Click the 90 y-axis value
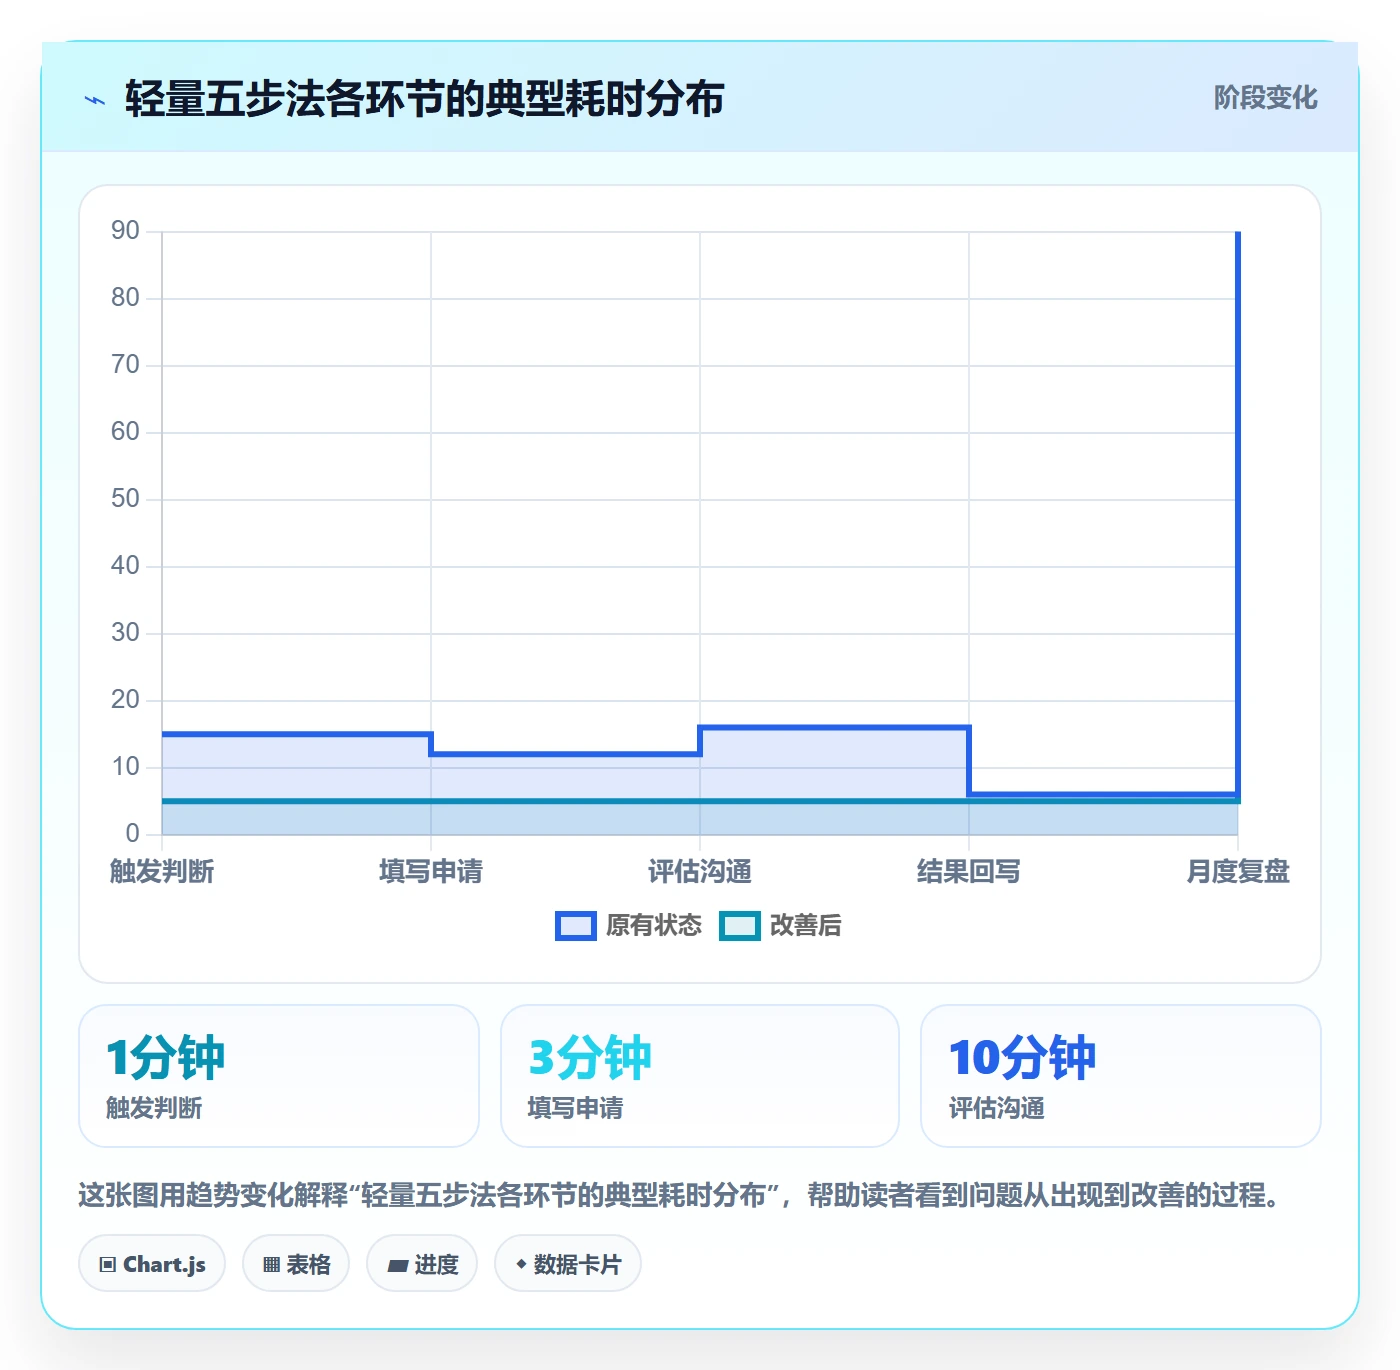Screen dimensions: 1400x1370 click(125, 231)
